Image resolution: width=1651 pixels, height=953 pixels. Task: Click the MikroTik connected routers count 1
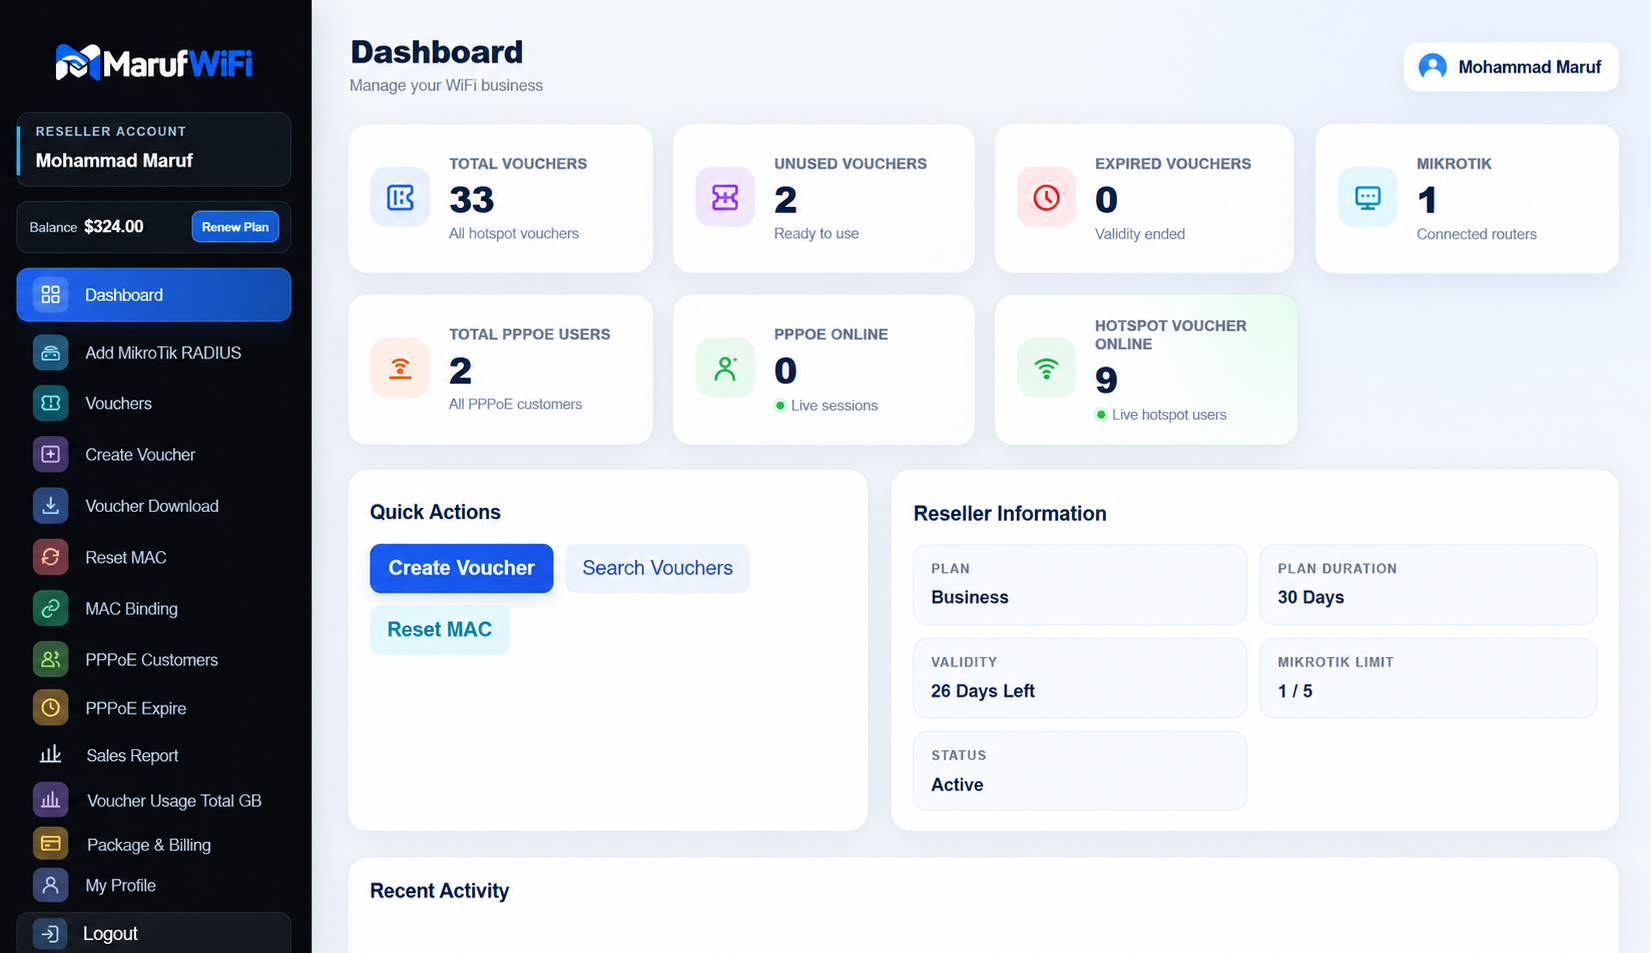pos(1427,200)
